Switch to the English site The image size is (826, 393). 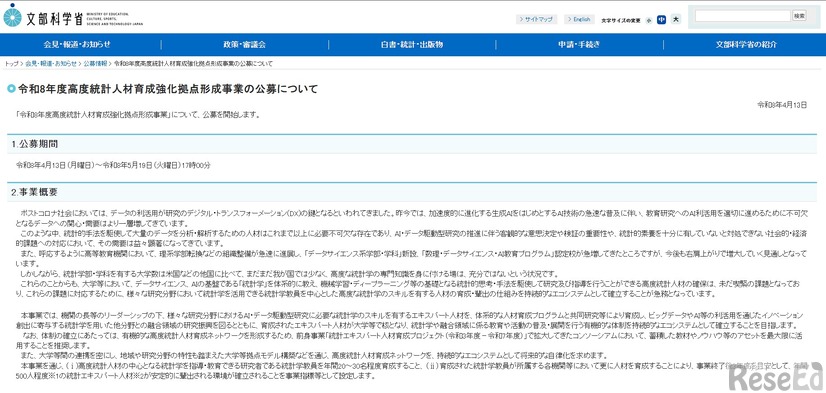click(x=579, y=19)
